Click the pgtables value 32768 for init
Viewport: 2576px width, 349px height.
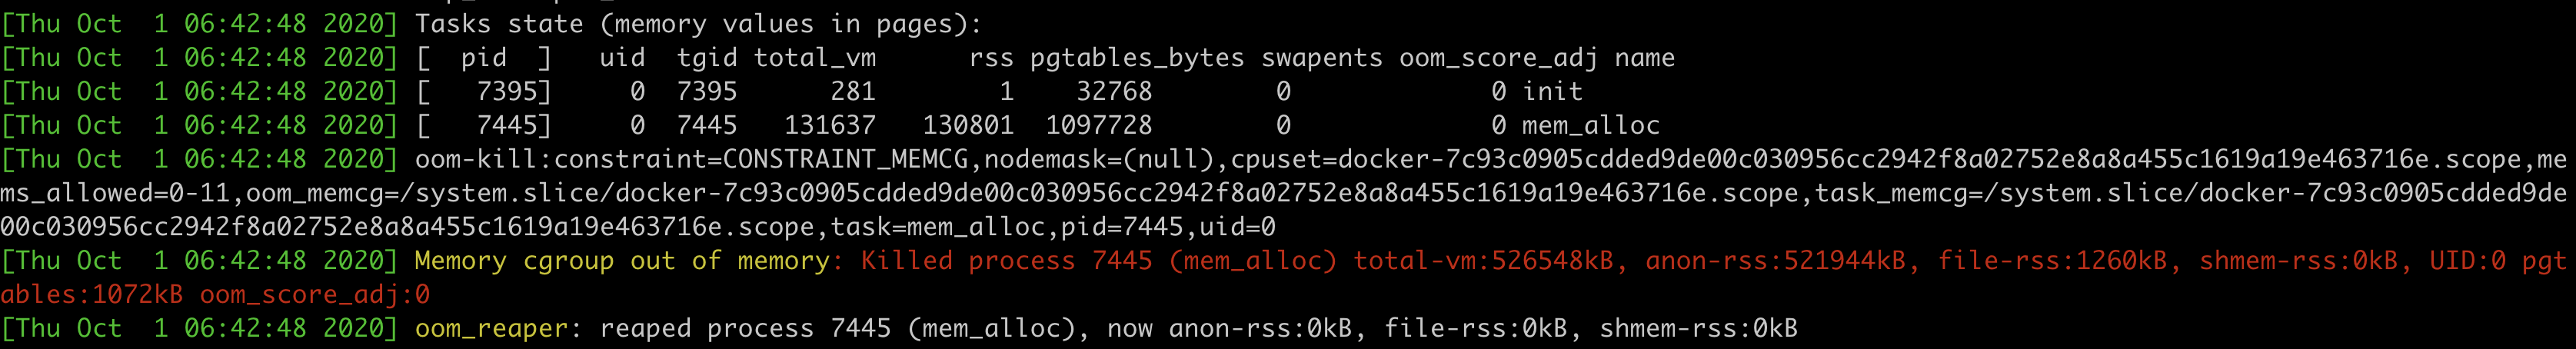point(1113,91)
